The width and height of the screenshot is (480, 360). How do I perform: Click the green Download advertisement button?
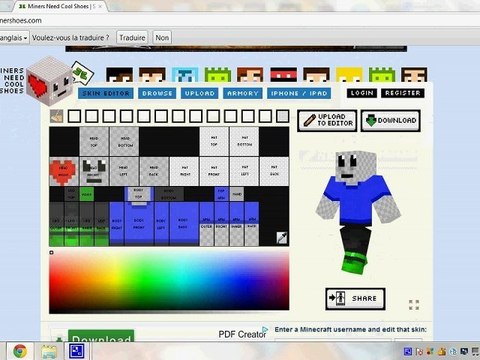point(101,336)
